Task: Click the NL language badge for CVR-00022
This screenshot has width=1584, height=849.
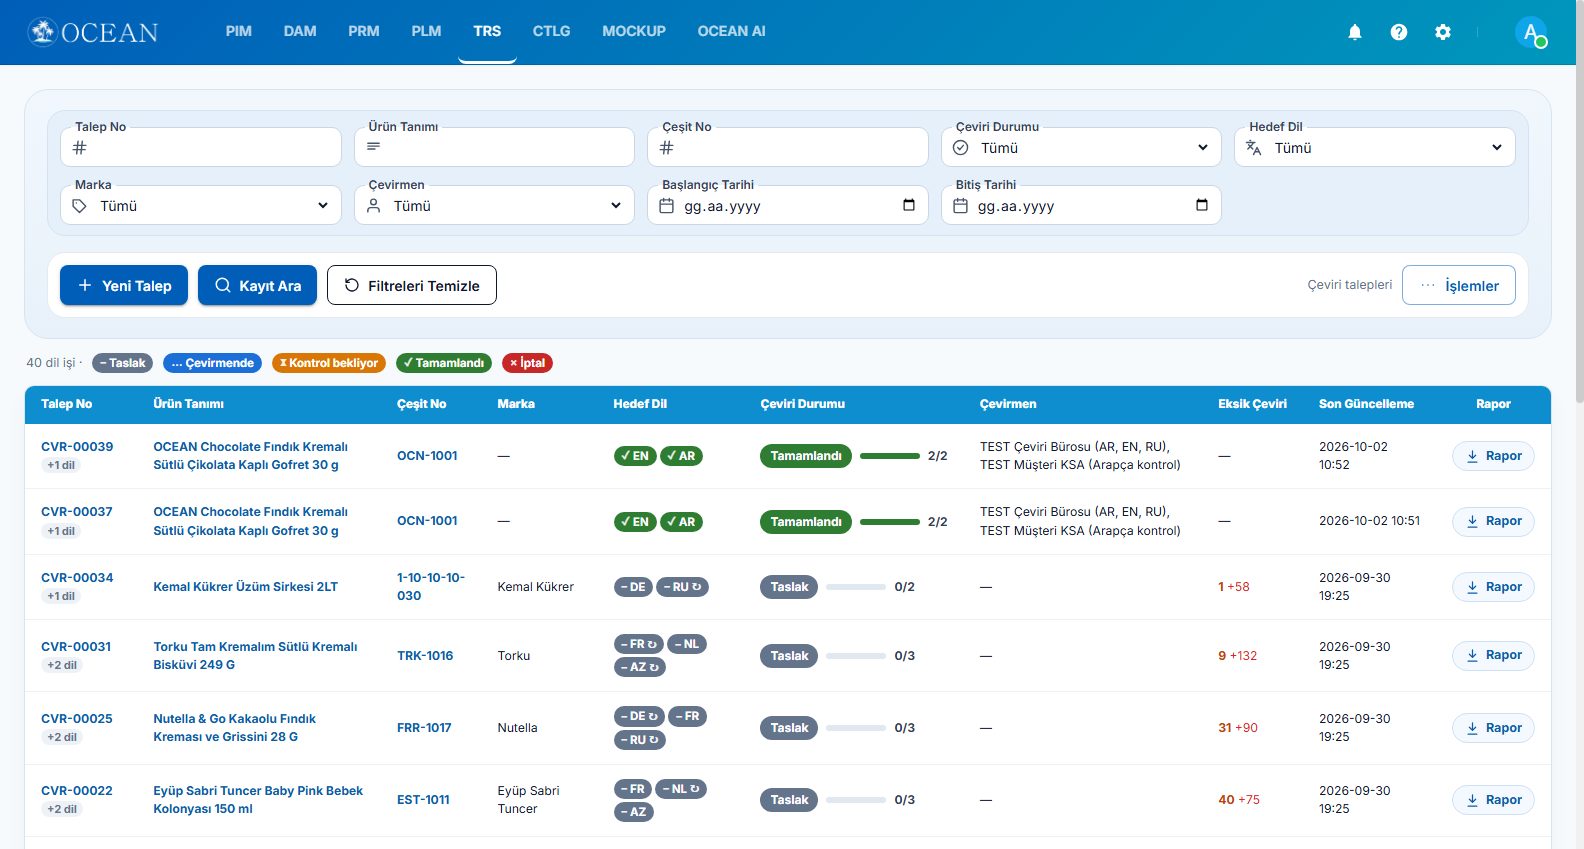Action: (681, 789)
